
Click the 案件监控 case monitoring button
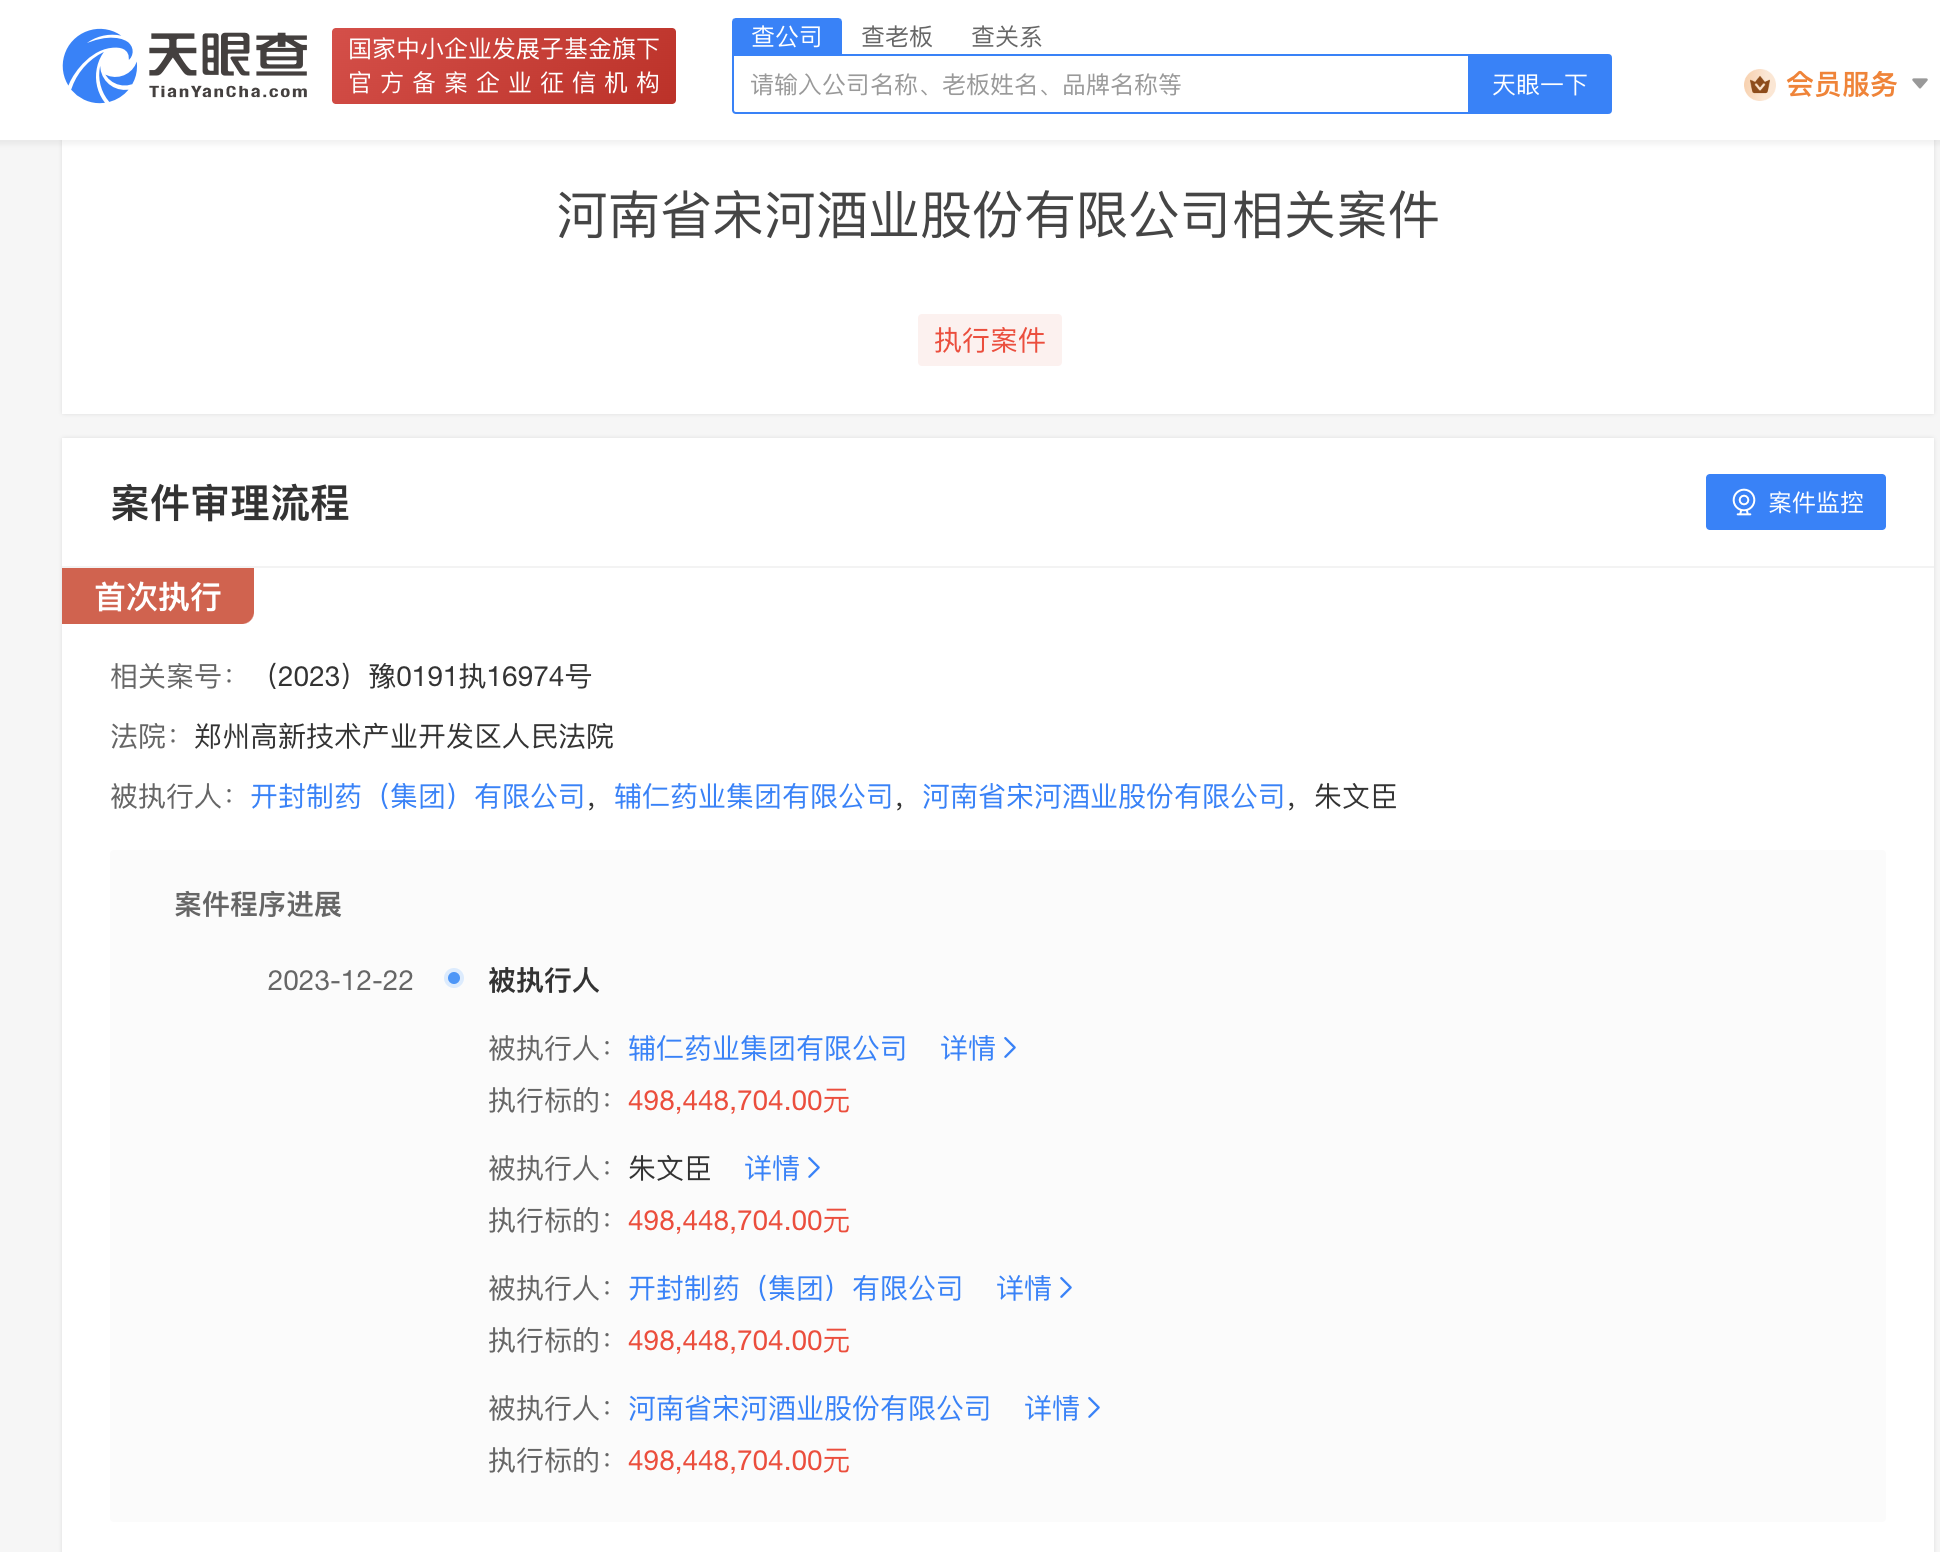1796,502
